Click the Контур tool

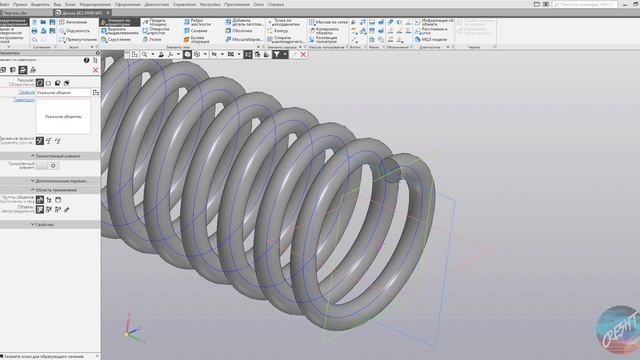pos(278,31)
